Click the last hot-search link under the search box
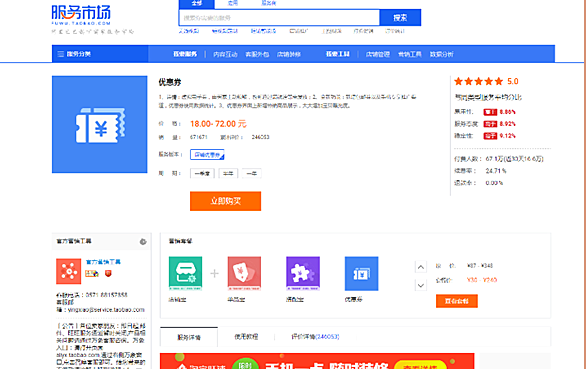The height and width of the screenshot is (369, 586). tap(395, 31)
